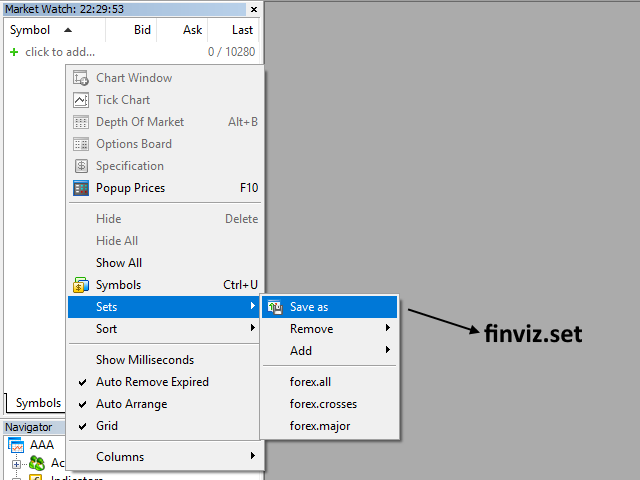Click the Depth Of Market icon
Image resolution: width=640 pixels, height=480 pixels.
(81, 122)
